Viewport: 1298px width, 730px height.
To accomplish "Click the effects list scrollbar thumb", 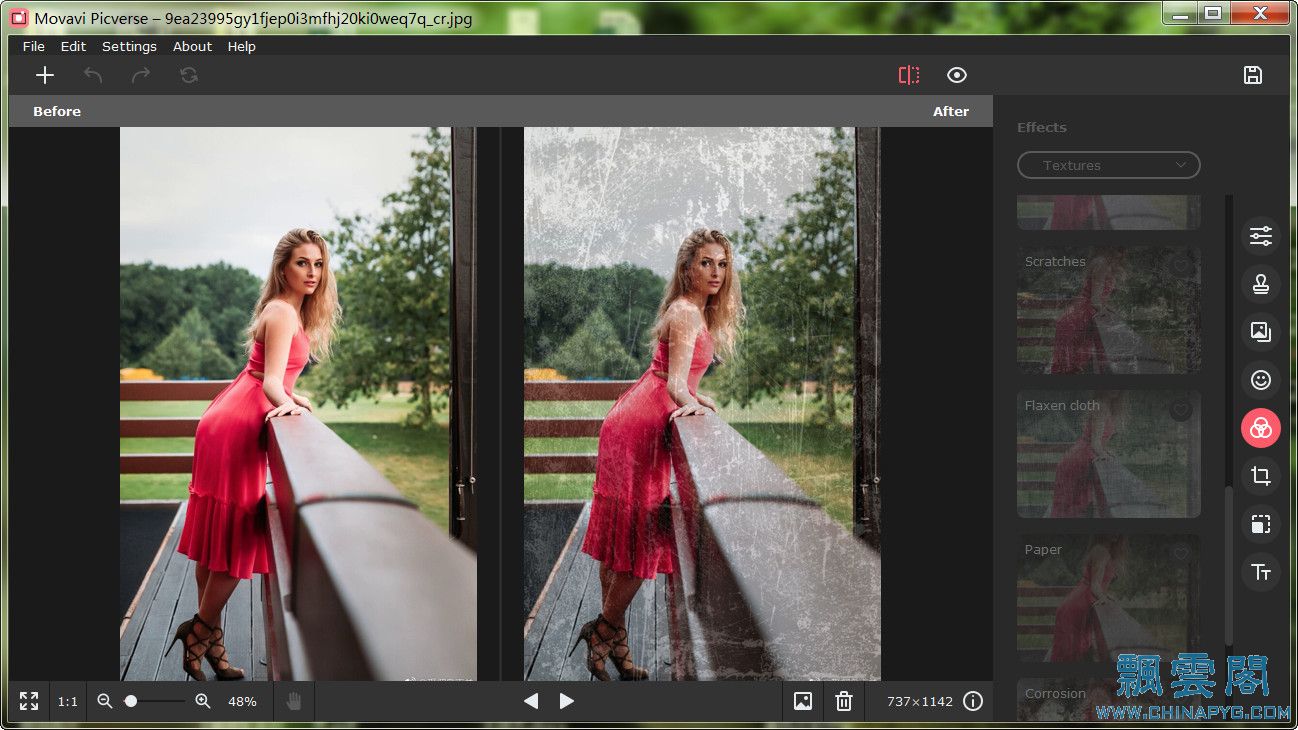I will 1229,565.
